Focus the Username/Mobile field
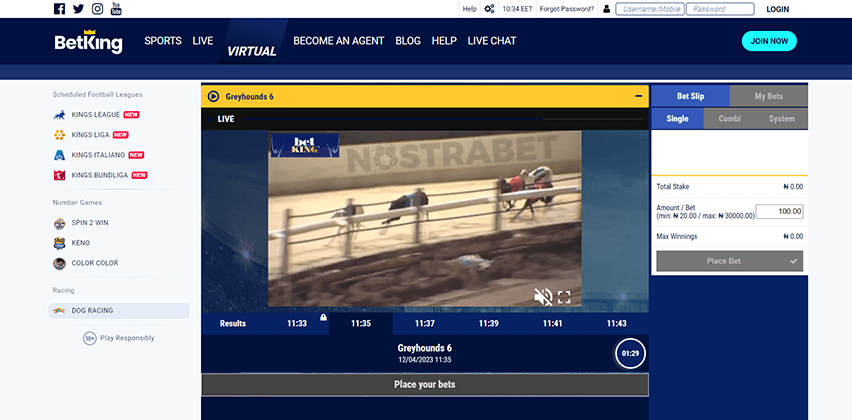852x420 pixels. click(x=650, y=9)
